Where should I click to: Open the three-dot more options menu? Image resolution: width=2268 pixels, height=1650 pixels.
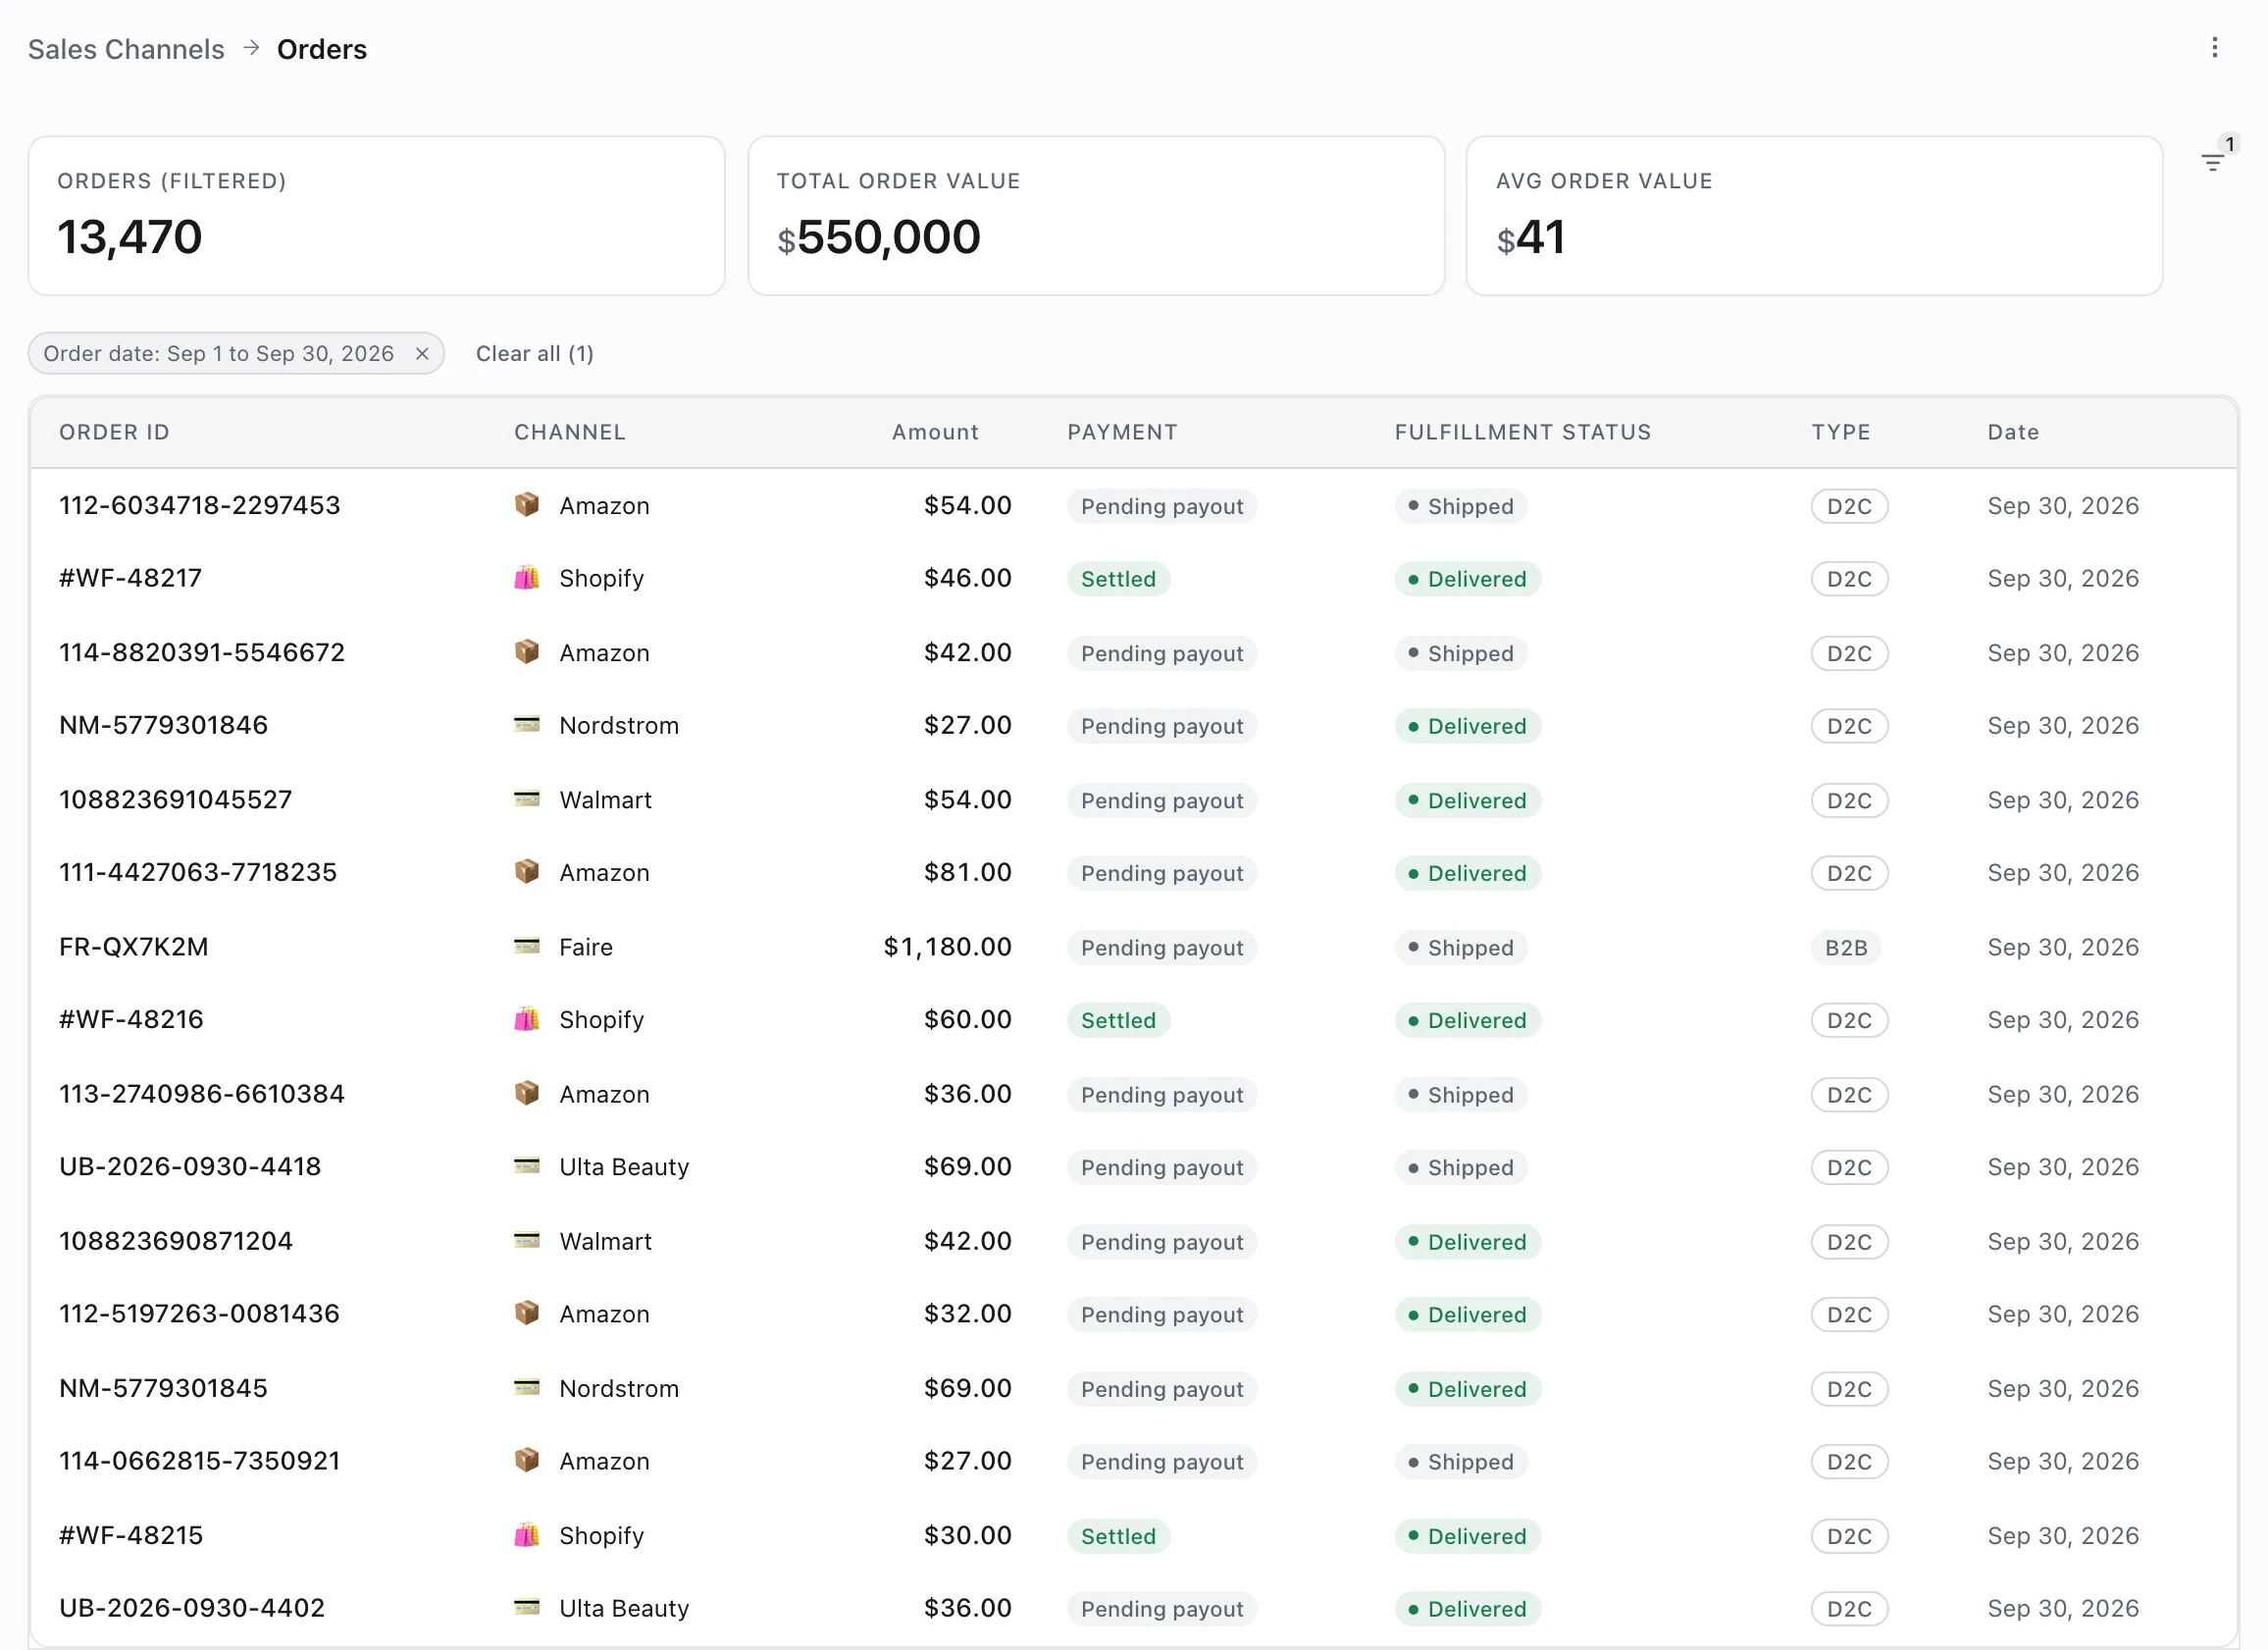point(2214,48)
